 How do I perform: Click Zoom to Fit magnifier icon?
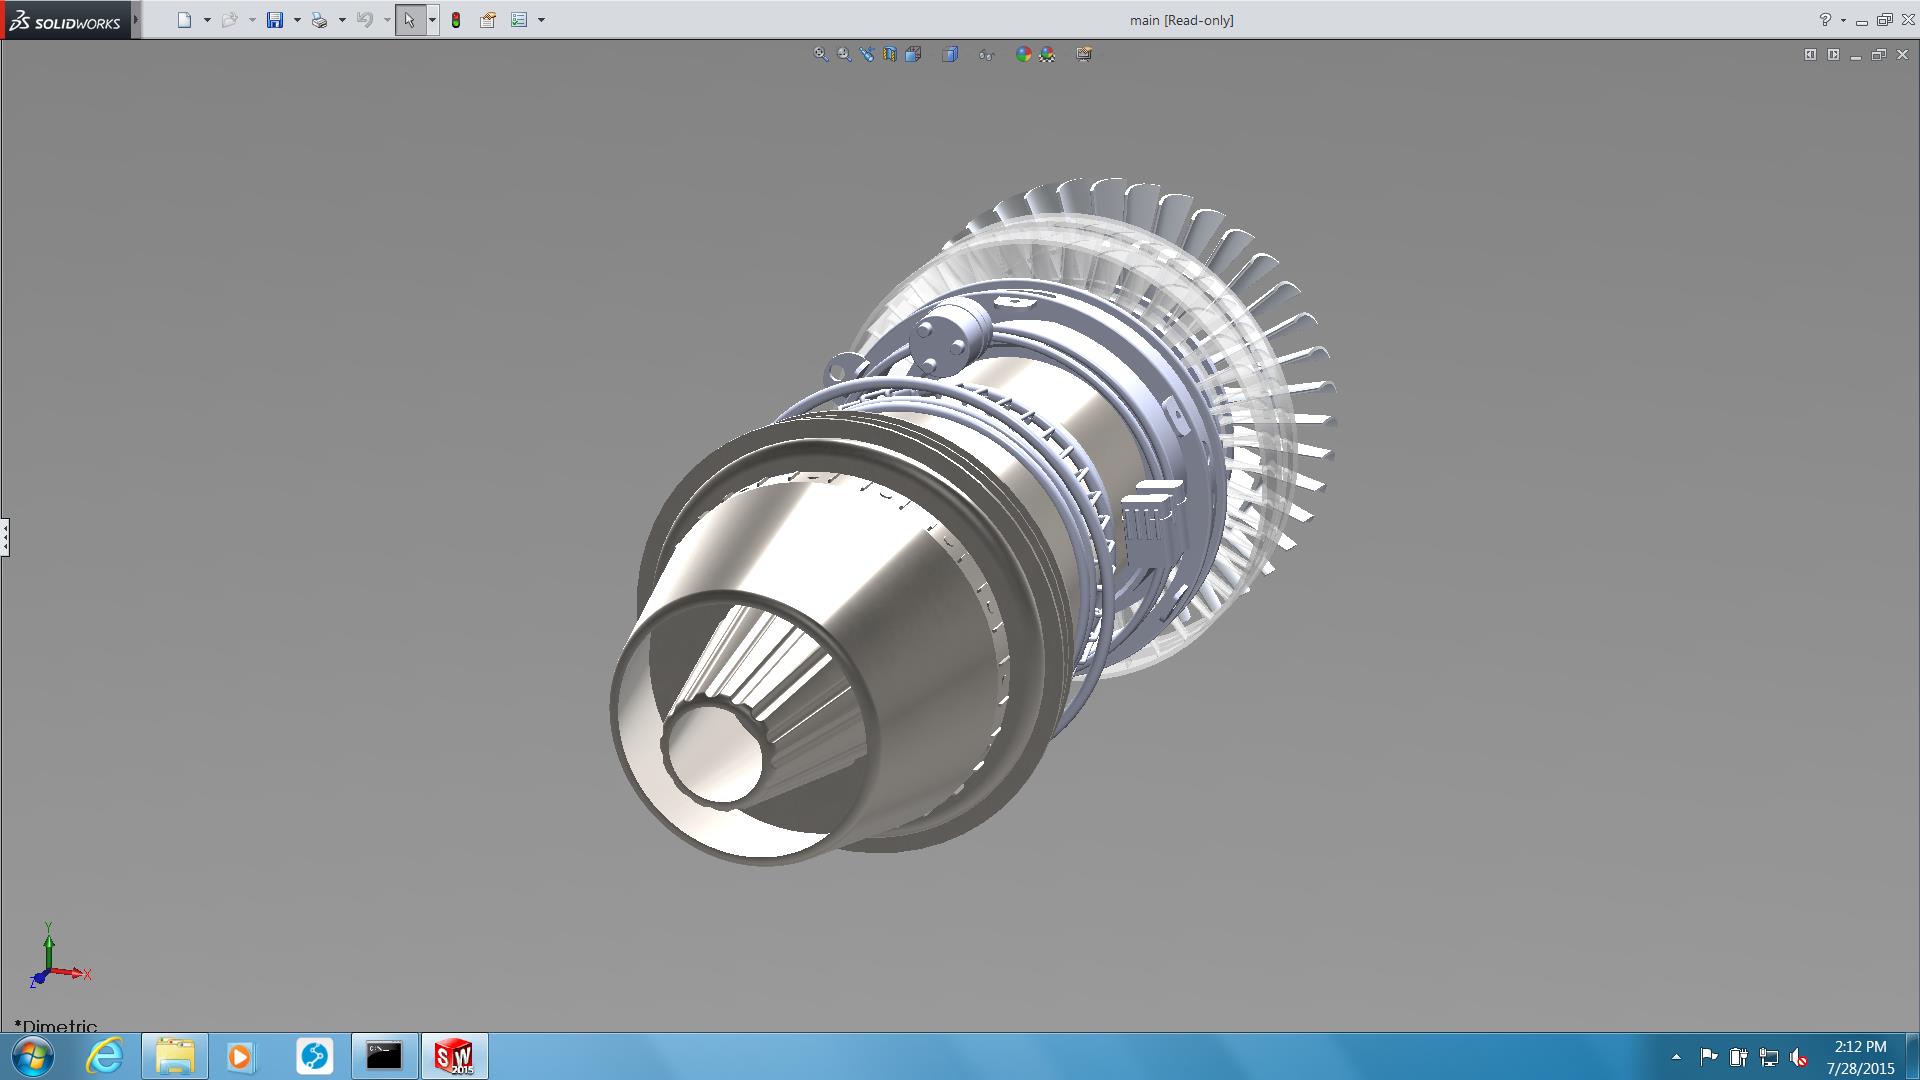click(x=821, y=55)
